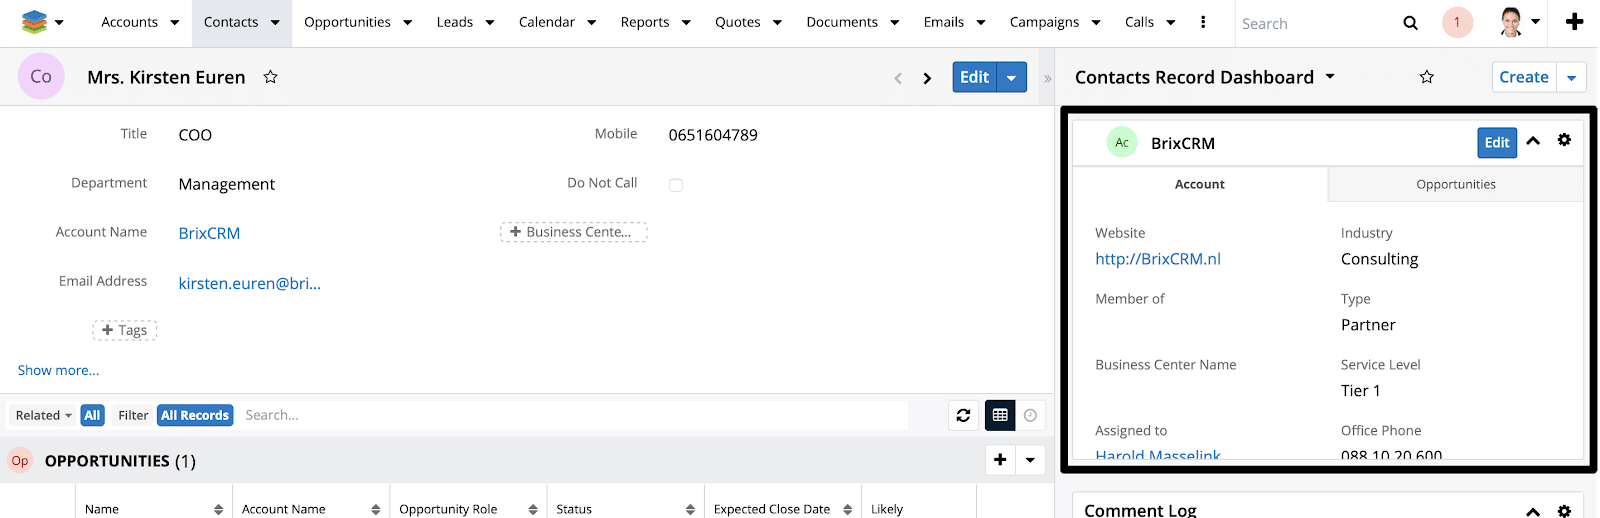
Task: Go to the previous record arrow
Action: click(x=898, y=78)
